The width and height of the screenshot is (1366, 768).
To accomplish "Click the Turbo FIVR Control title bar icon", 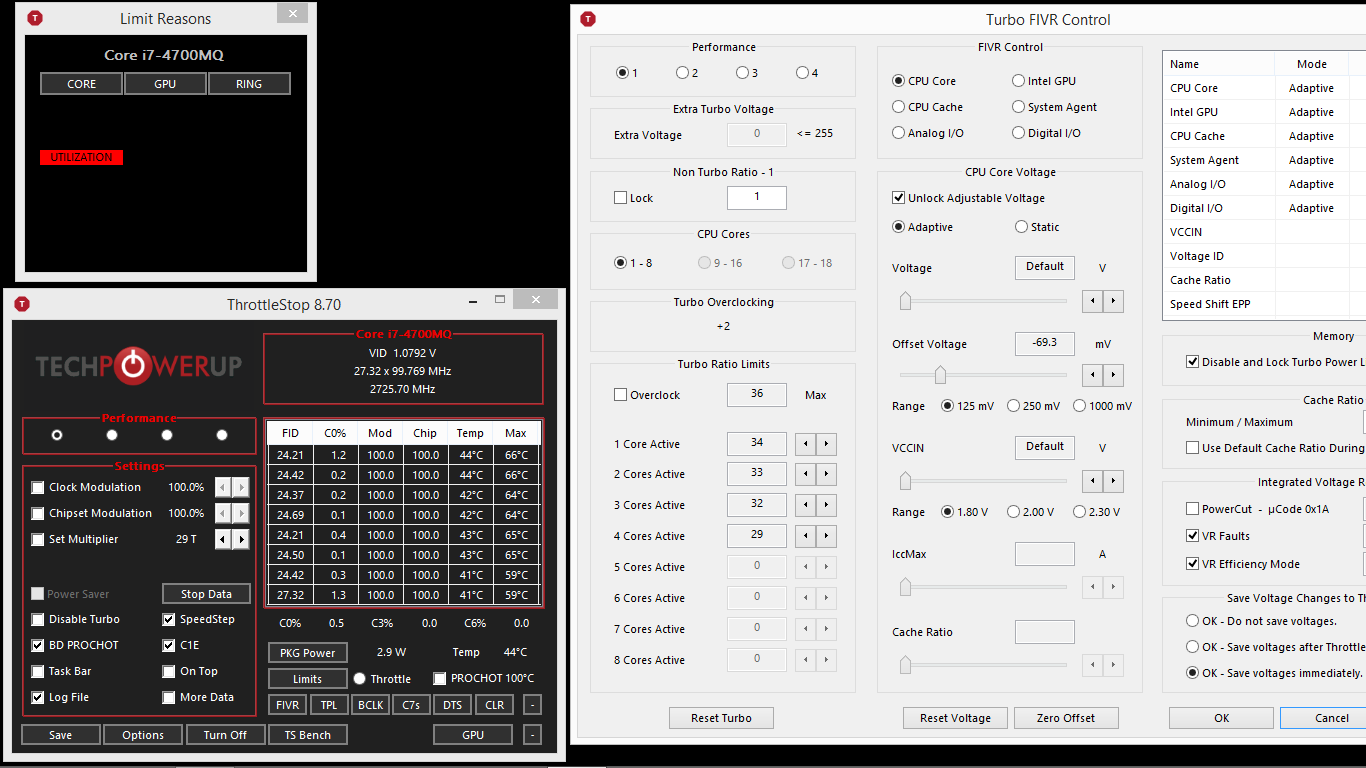I will point(588,19).
